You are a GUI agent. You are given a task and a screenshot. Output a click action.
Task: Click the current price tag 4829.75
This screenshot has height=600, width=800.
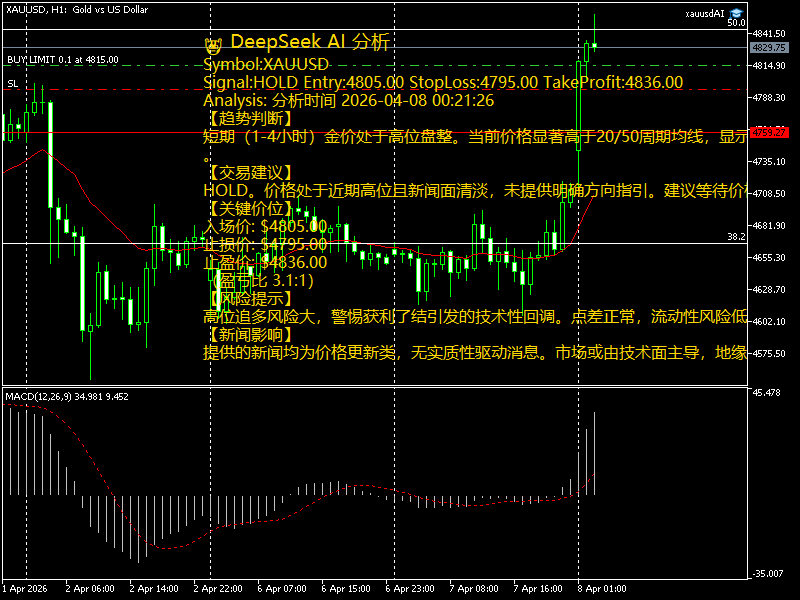tap(767, 47)
